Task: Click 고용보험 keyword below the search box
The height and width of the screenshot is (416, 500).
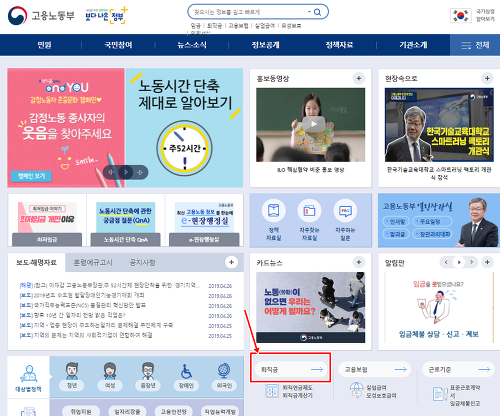Action: (238, 26)
